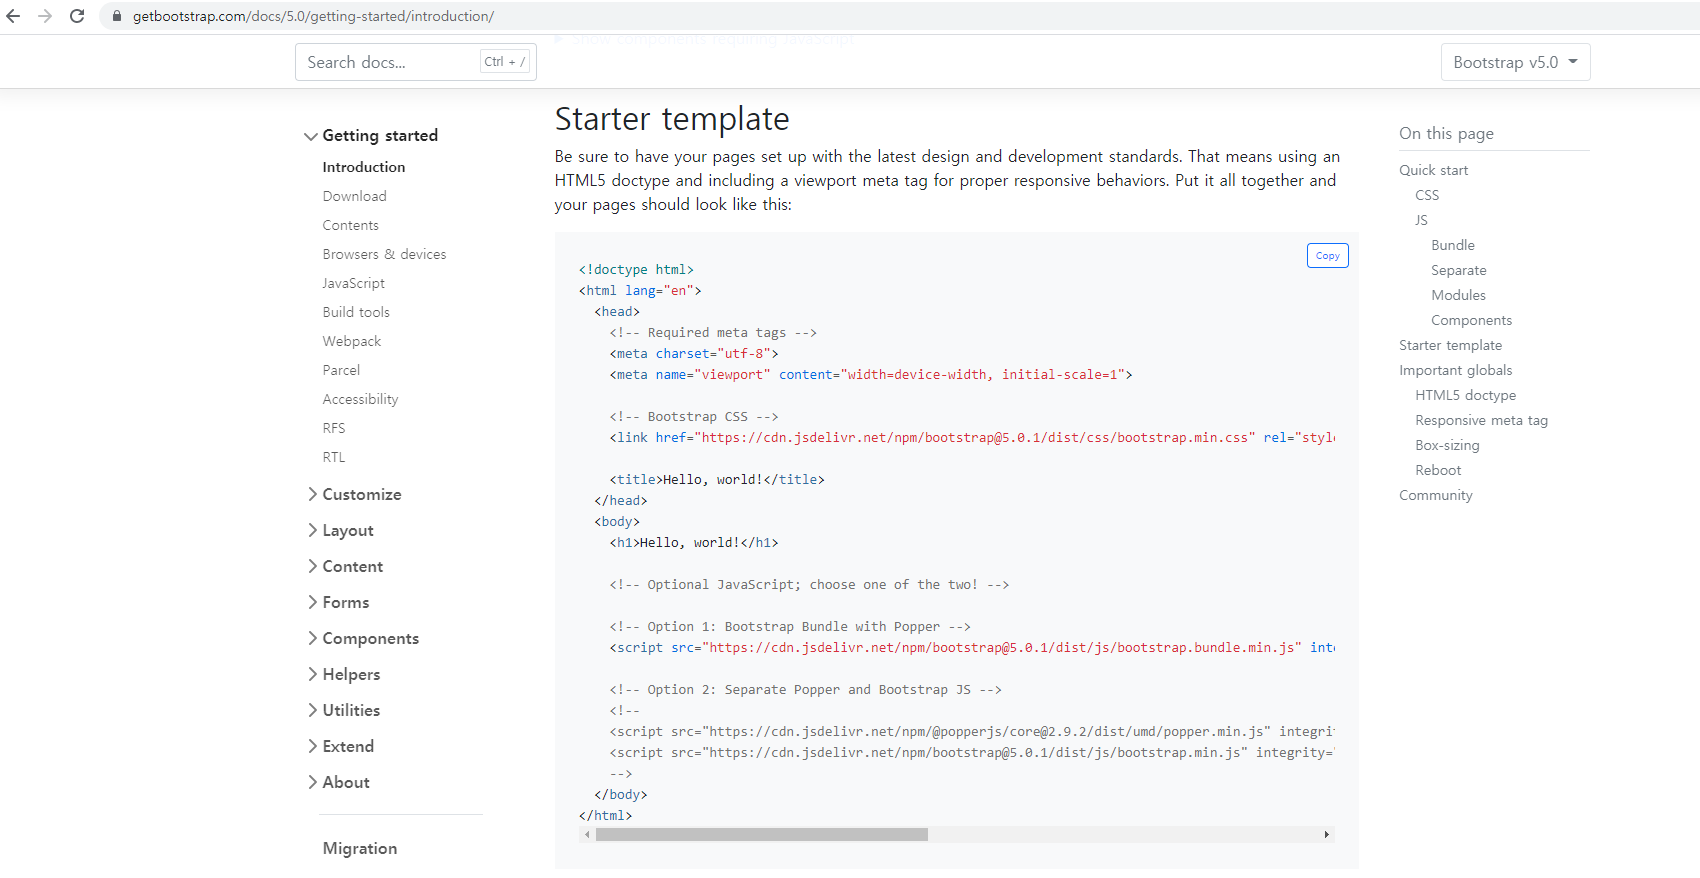Reload the page with the refresh icon
The image size is (1700, 878).
click(77, 16)
